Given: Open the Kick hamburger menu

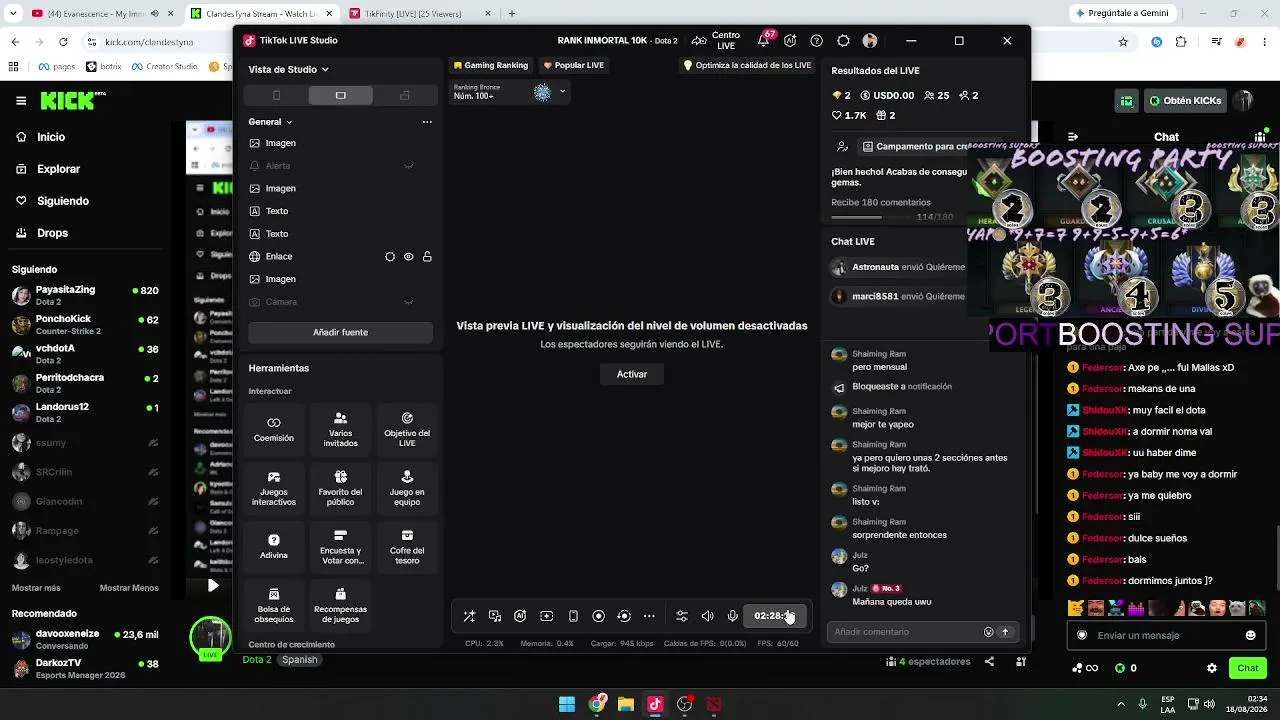Looking at the screenshot, I should click(21, 101).
